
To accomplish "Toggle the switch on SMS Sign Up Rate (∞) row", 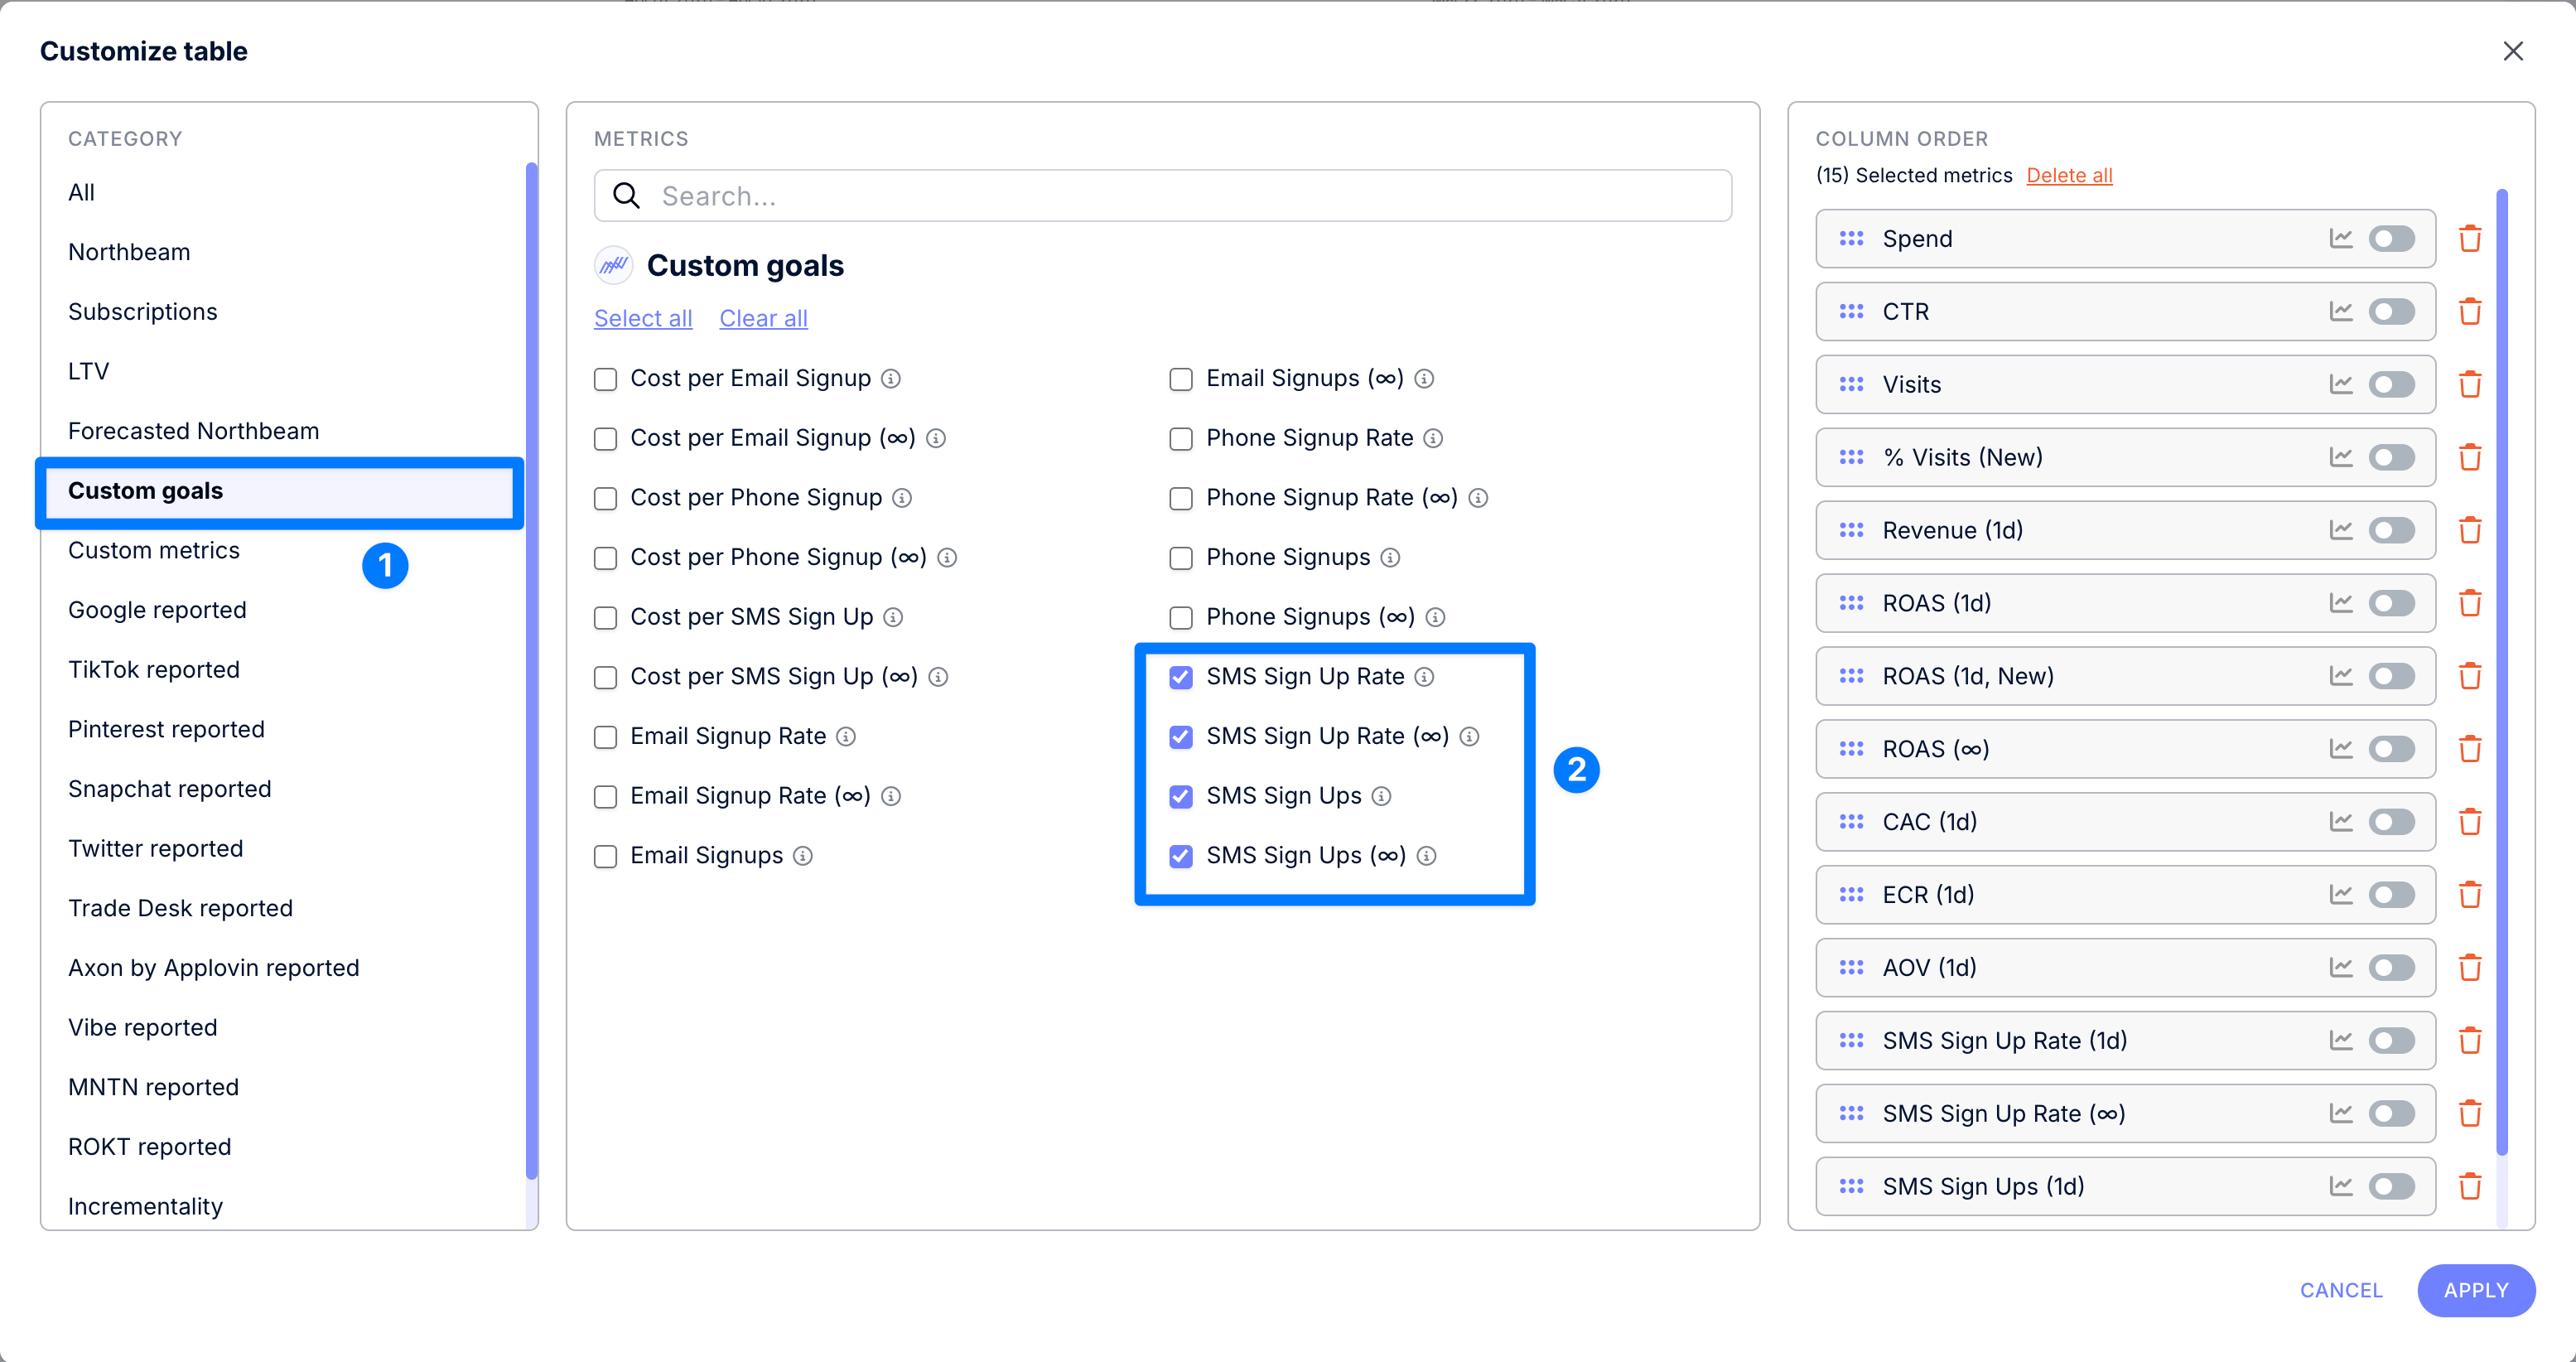I will [x=2392, y=1114].
